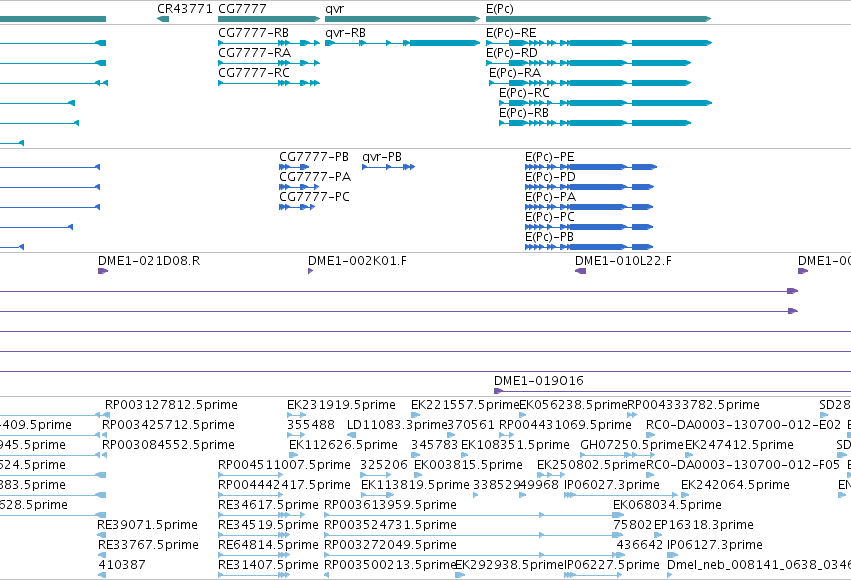Select protein E(Pc)-PC
This screenshot has width=851, height=580.
pos(589,227)
